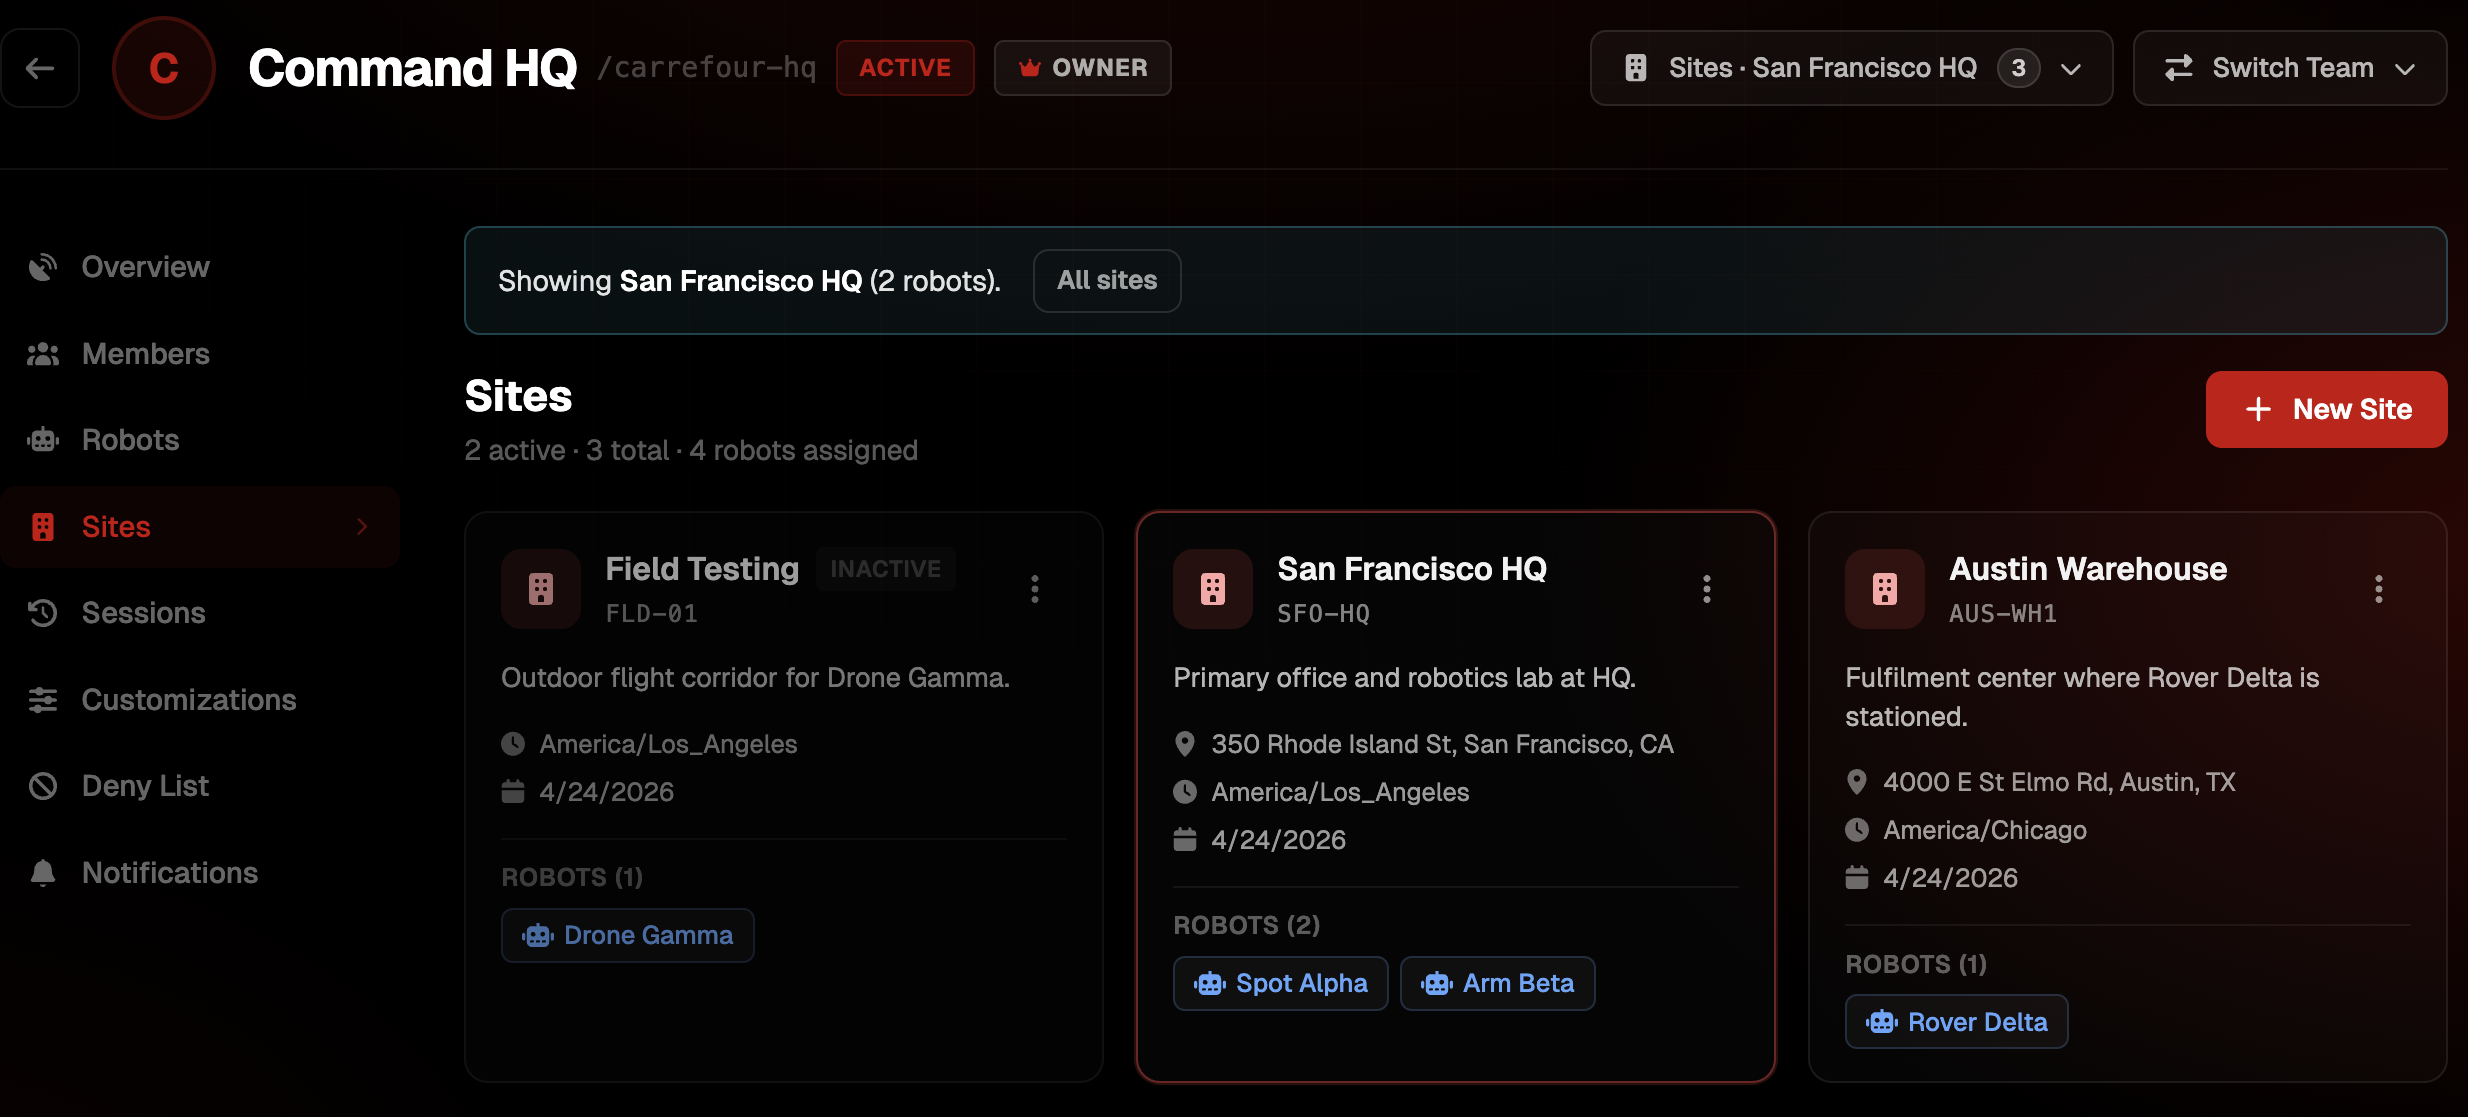The height and width of the screenshot is (1117, 2468).
Task: Navigate to the Robots page
Action: click(130, 440)
